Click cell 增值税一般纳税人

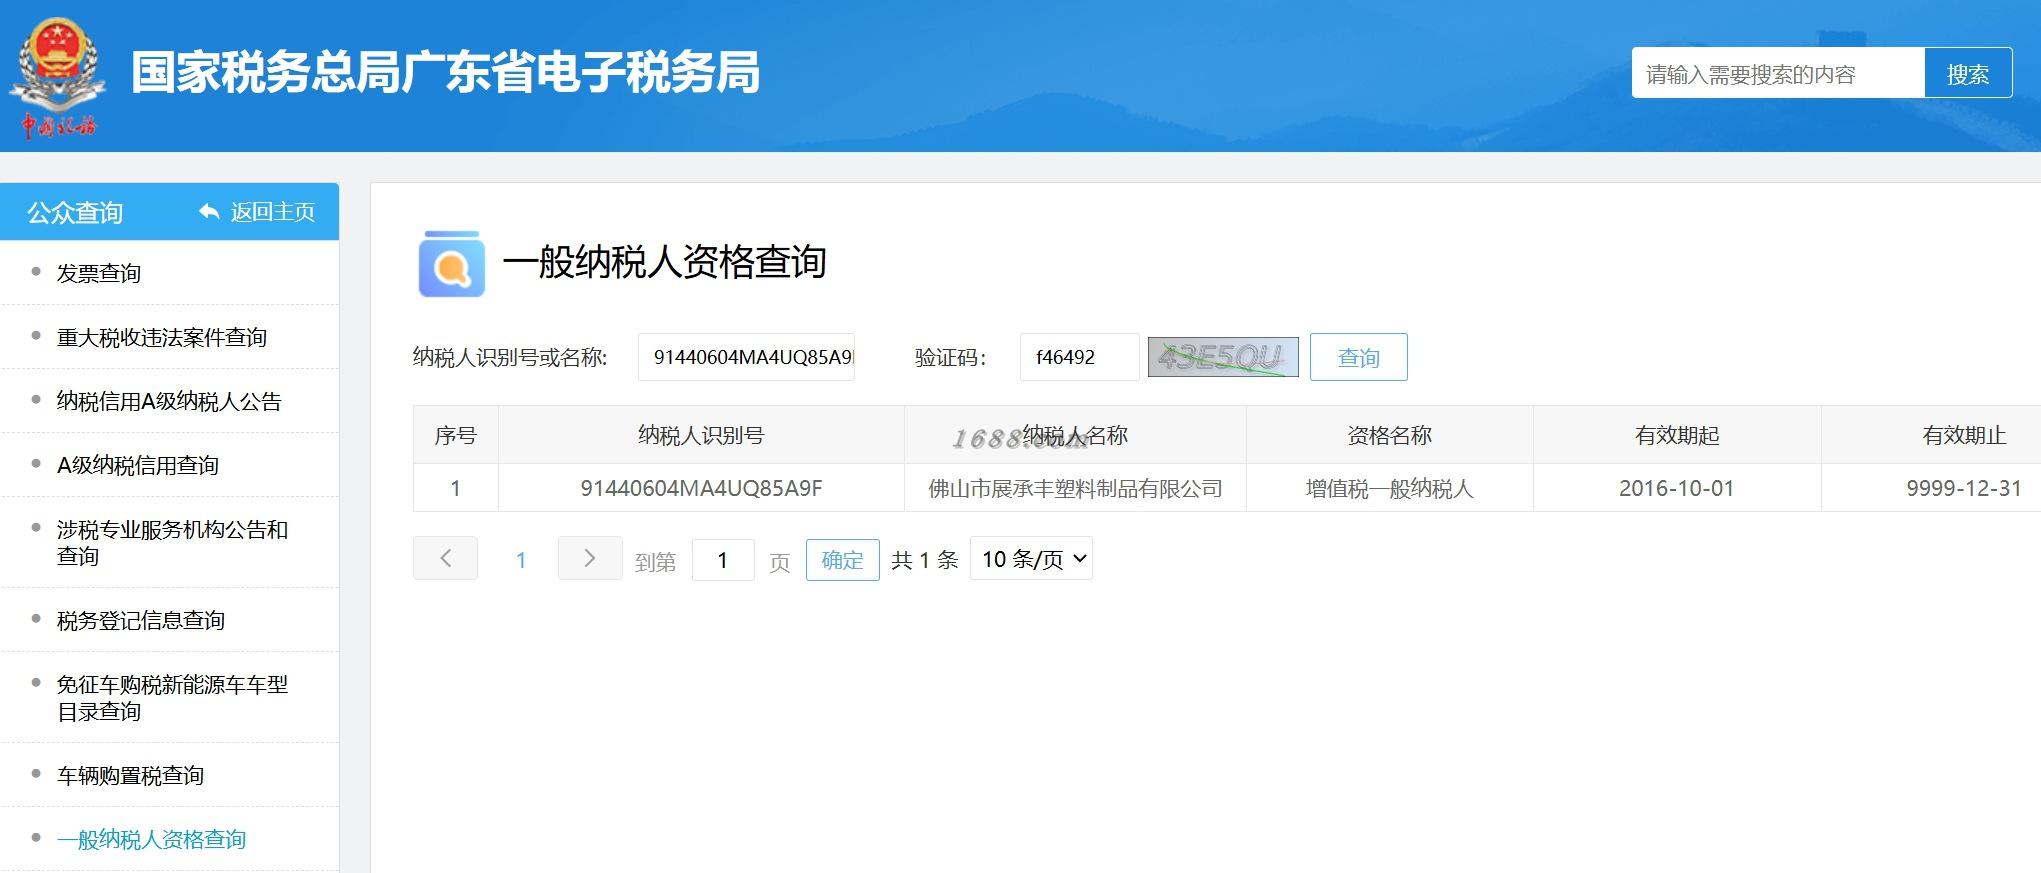1389,488
